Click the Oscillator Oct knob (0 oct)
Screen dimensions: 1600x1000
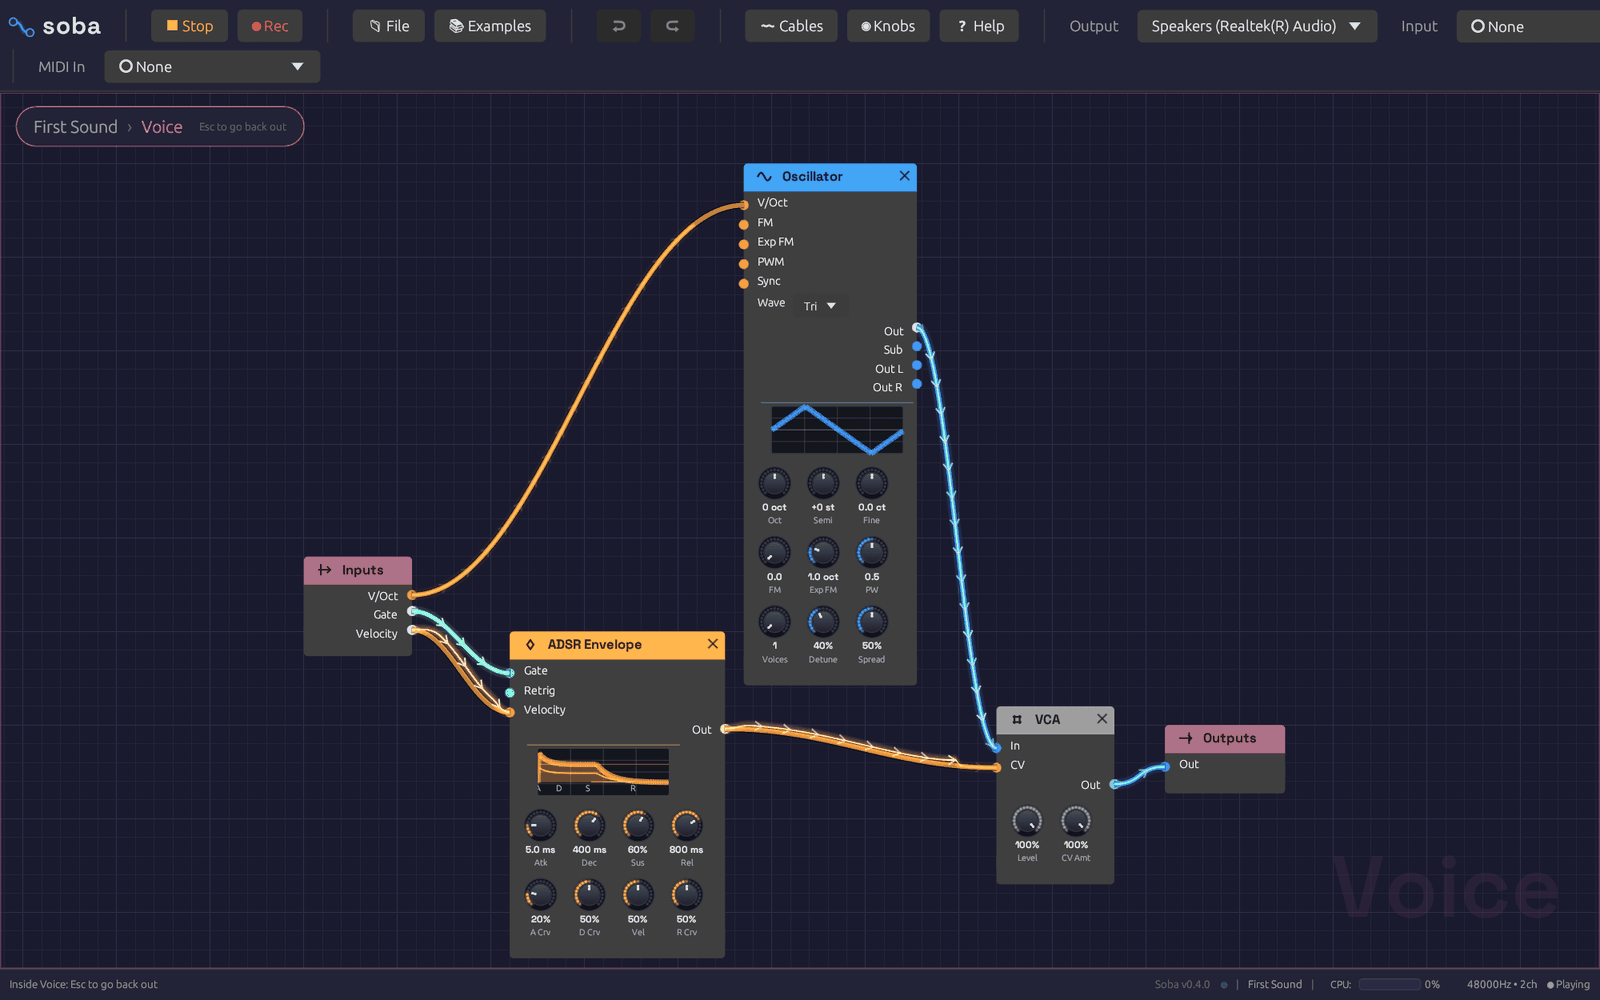pyautogui.click(x=774, y=483)
